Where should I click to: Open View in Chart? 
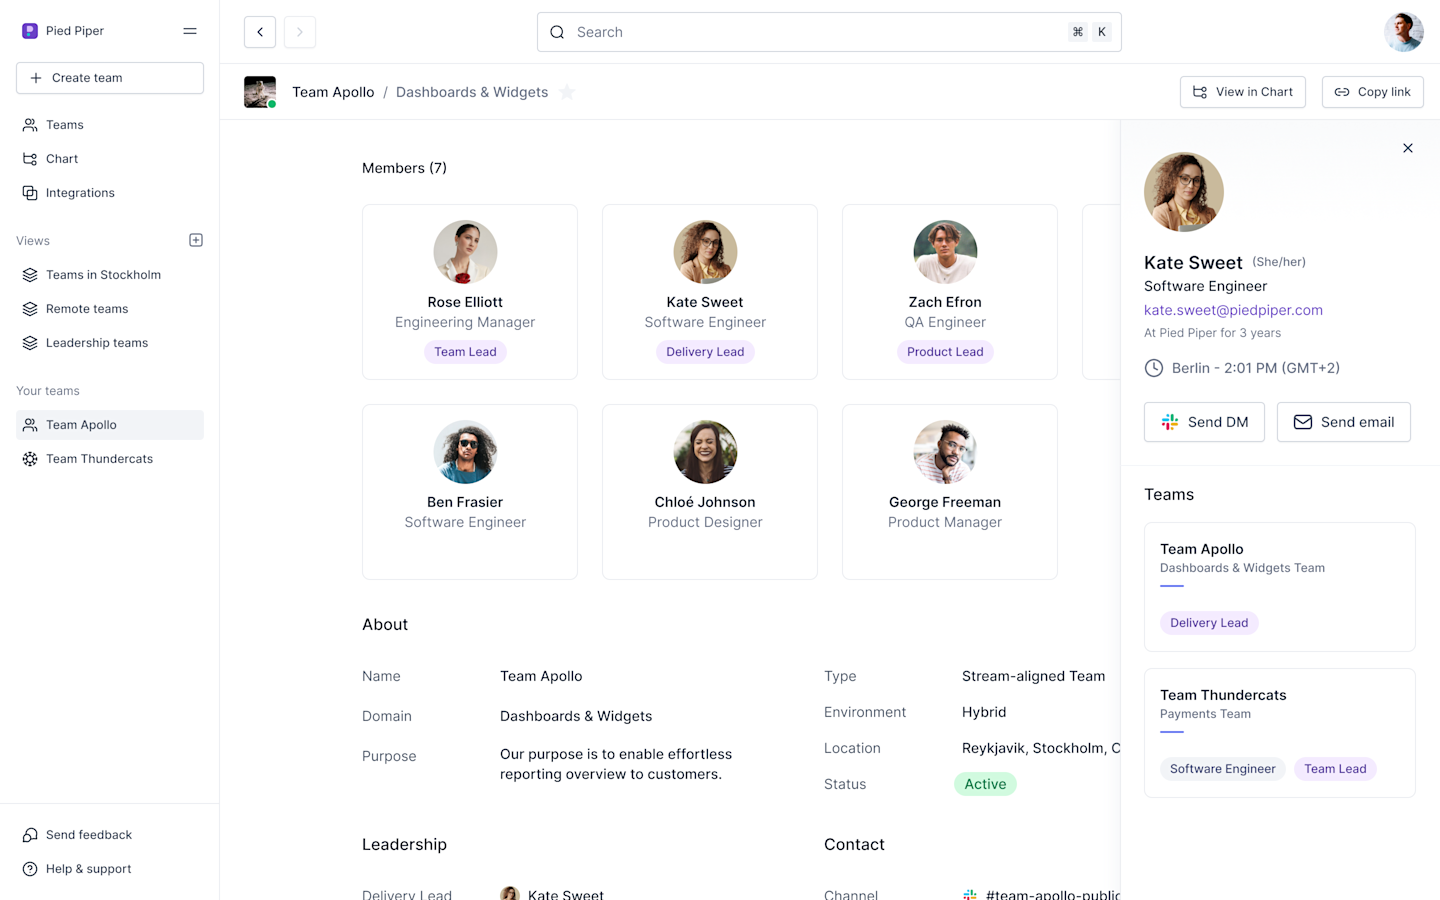tap(1242, 91)
